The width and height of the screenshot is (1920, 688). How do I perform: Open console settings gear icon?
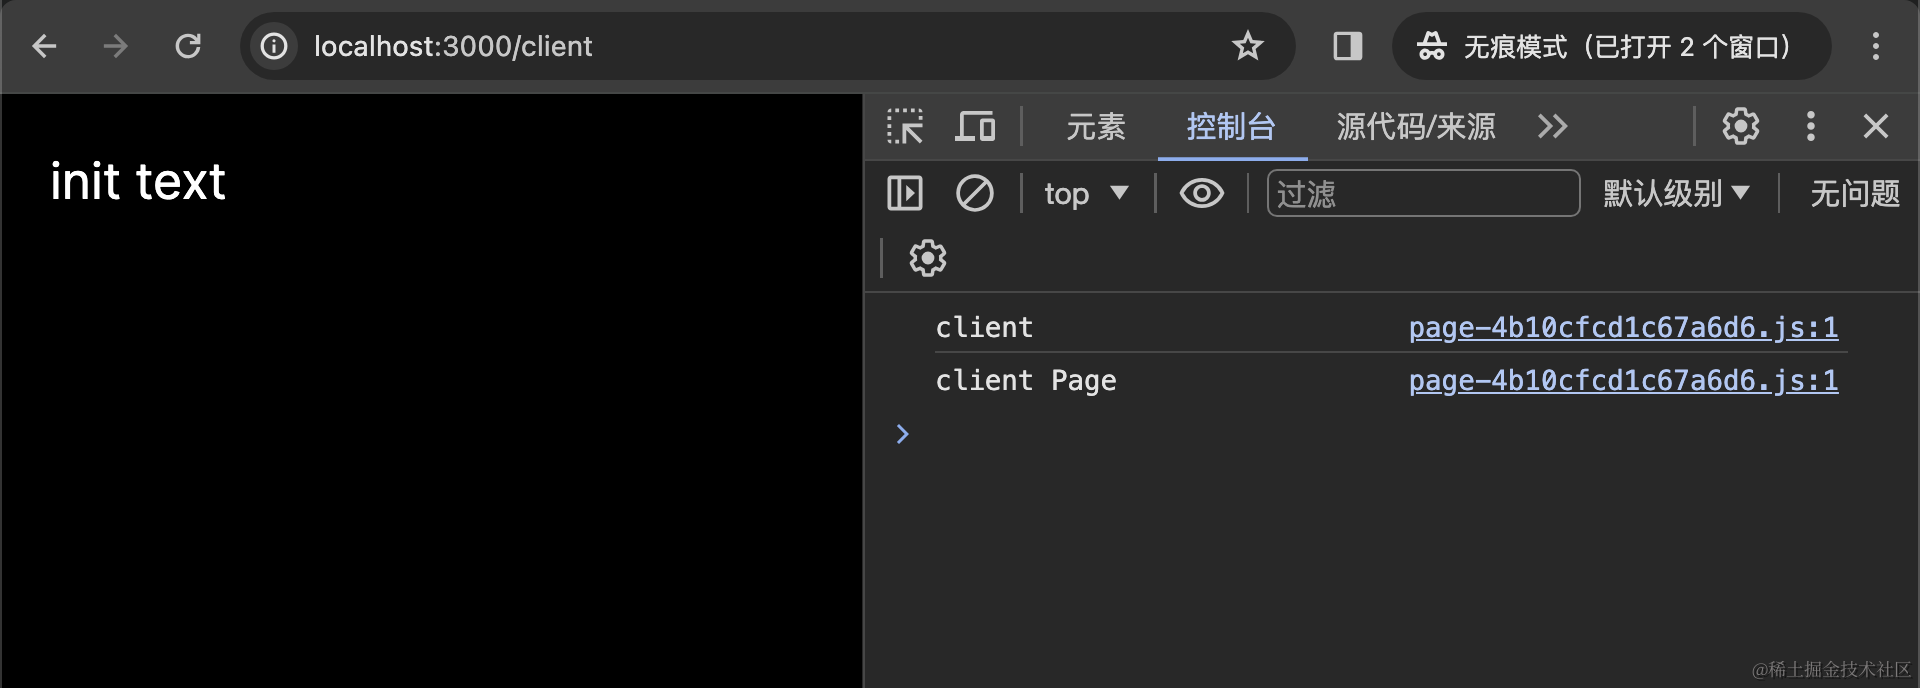(927, 258)
